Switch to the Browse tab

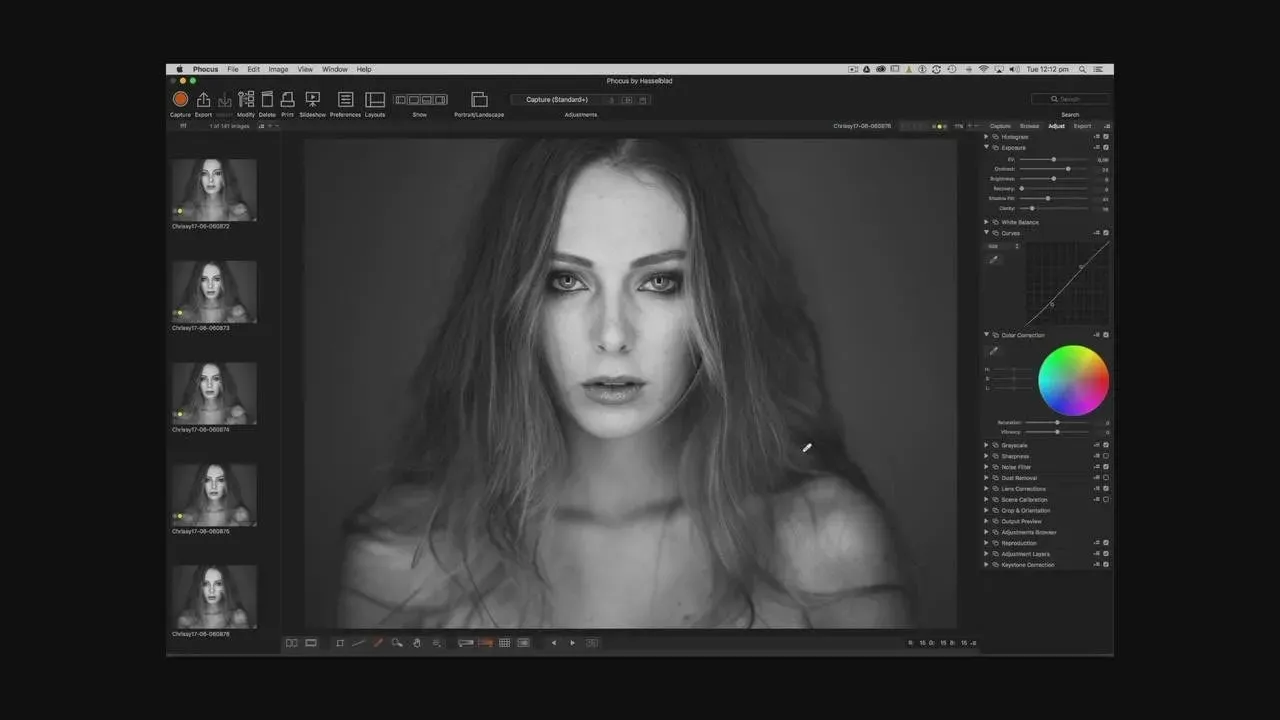point(1029,126)
